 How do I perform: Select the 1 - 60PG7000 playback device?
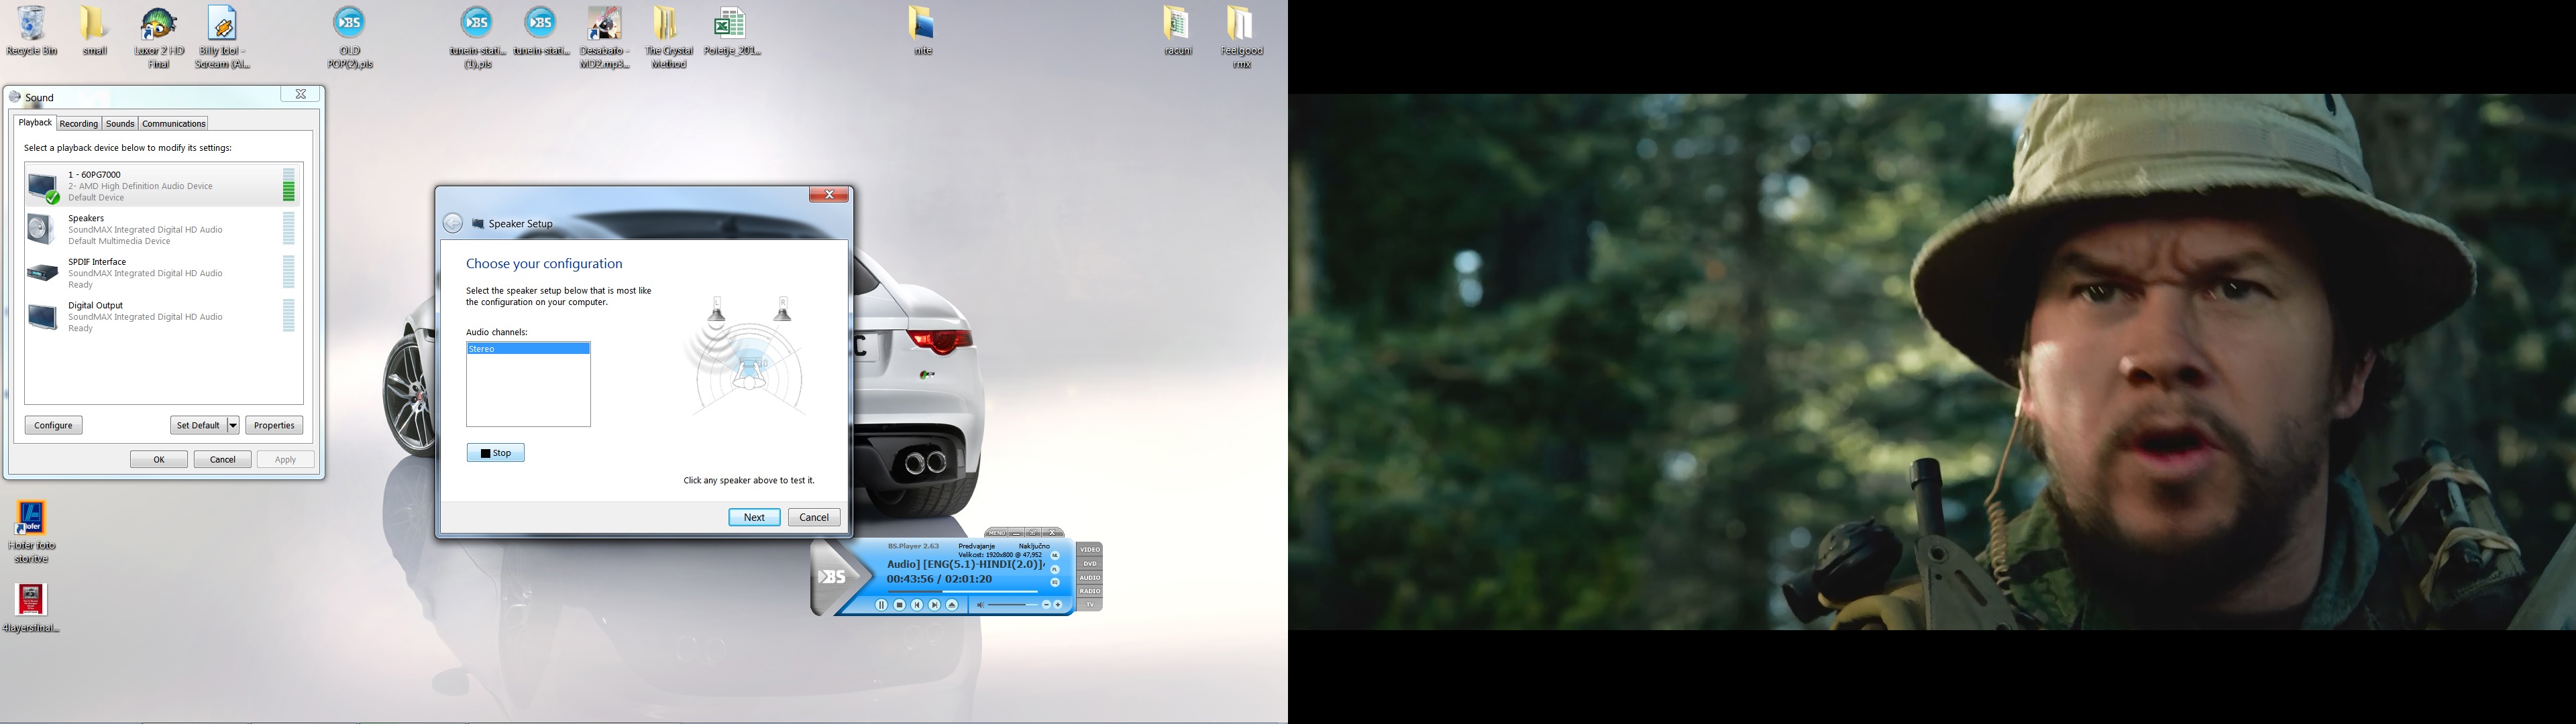tap(163, 185)
